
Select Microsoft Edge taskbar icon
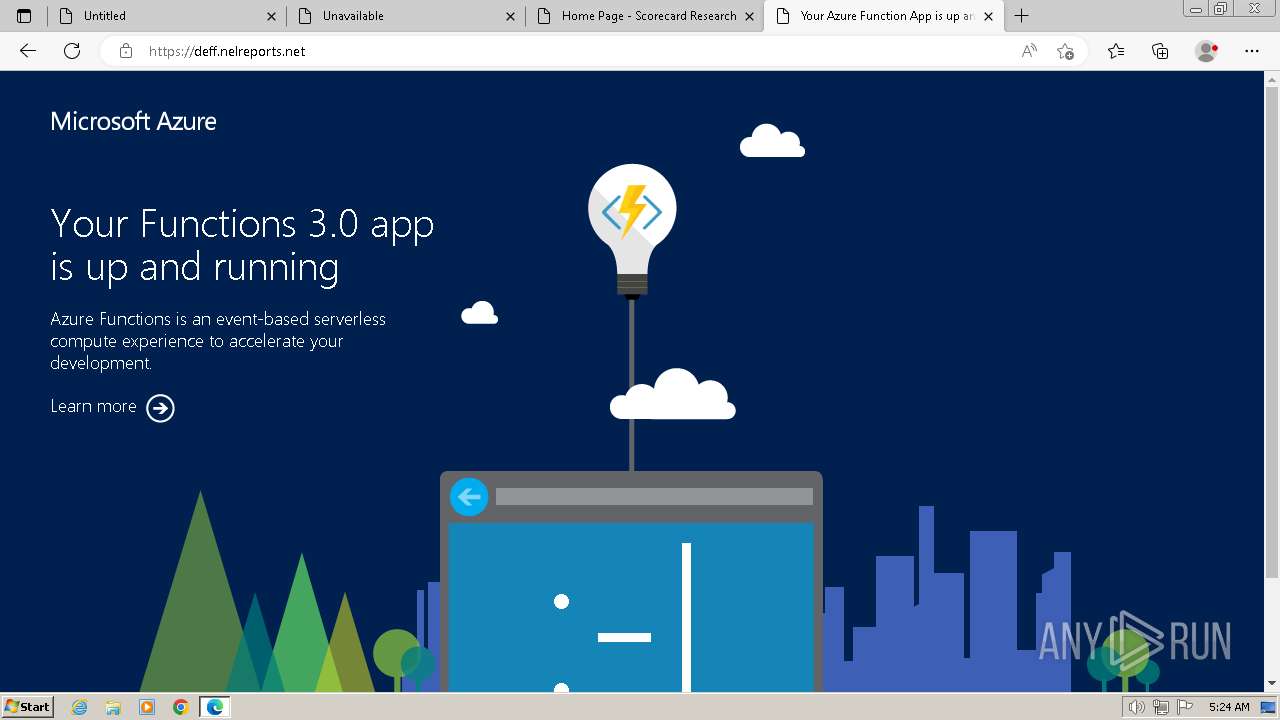click(x=214, y=707)
